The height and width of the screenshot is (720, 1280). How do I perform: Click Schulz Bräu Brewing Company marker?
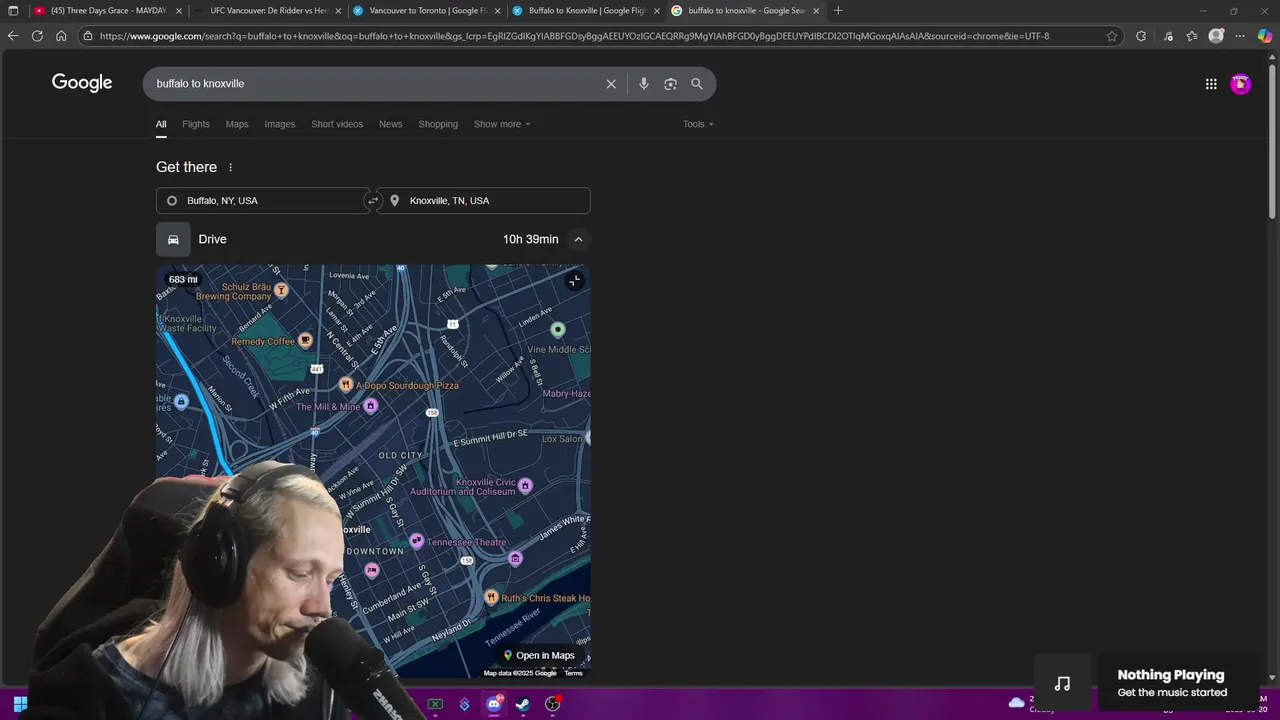click(281, 290)
